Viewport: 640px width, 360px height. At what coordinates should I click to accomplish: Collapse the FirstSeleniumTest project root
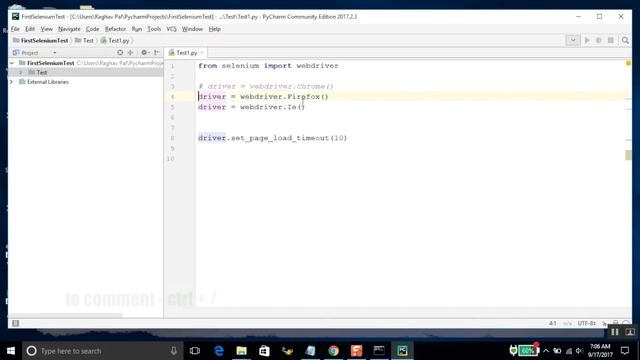[12, 63]
